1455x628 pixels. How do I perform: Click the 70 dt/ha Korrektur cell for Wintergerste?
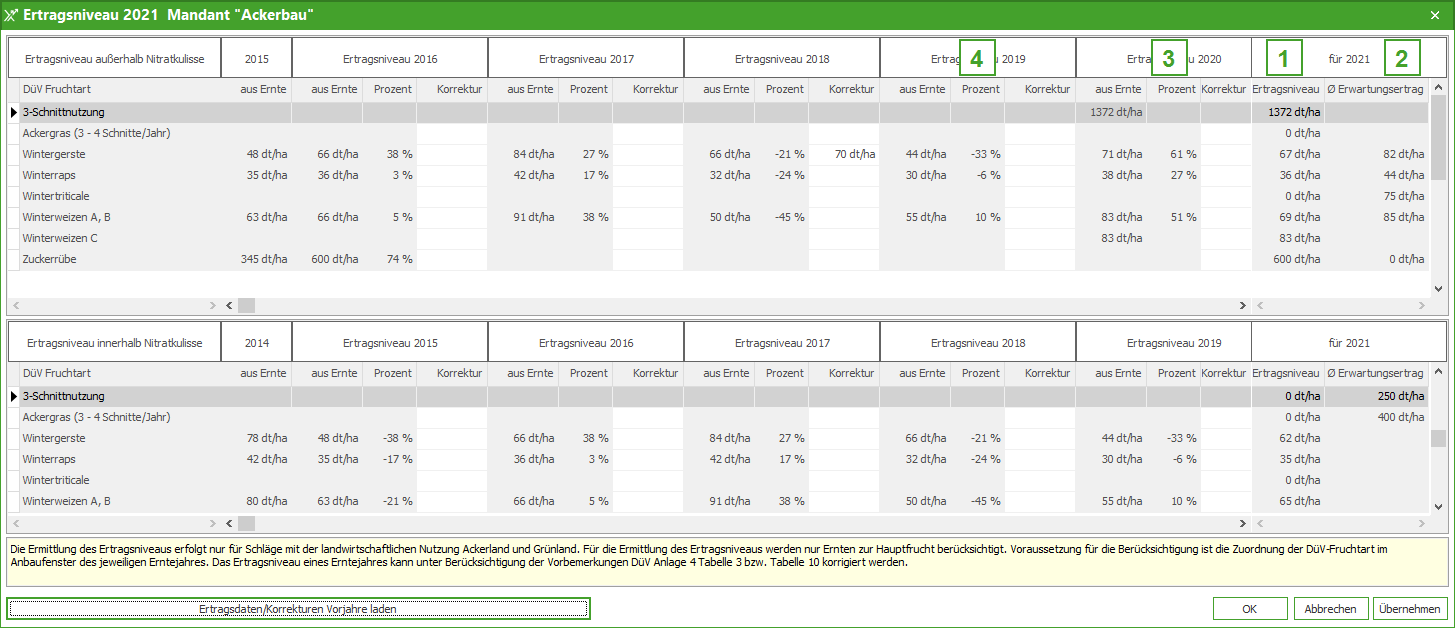(x=843, y=154)
